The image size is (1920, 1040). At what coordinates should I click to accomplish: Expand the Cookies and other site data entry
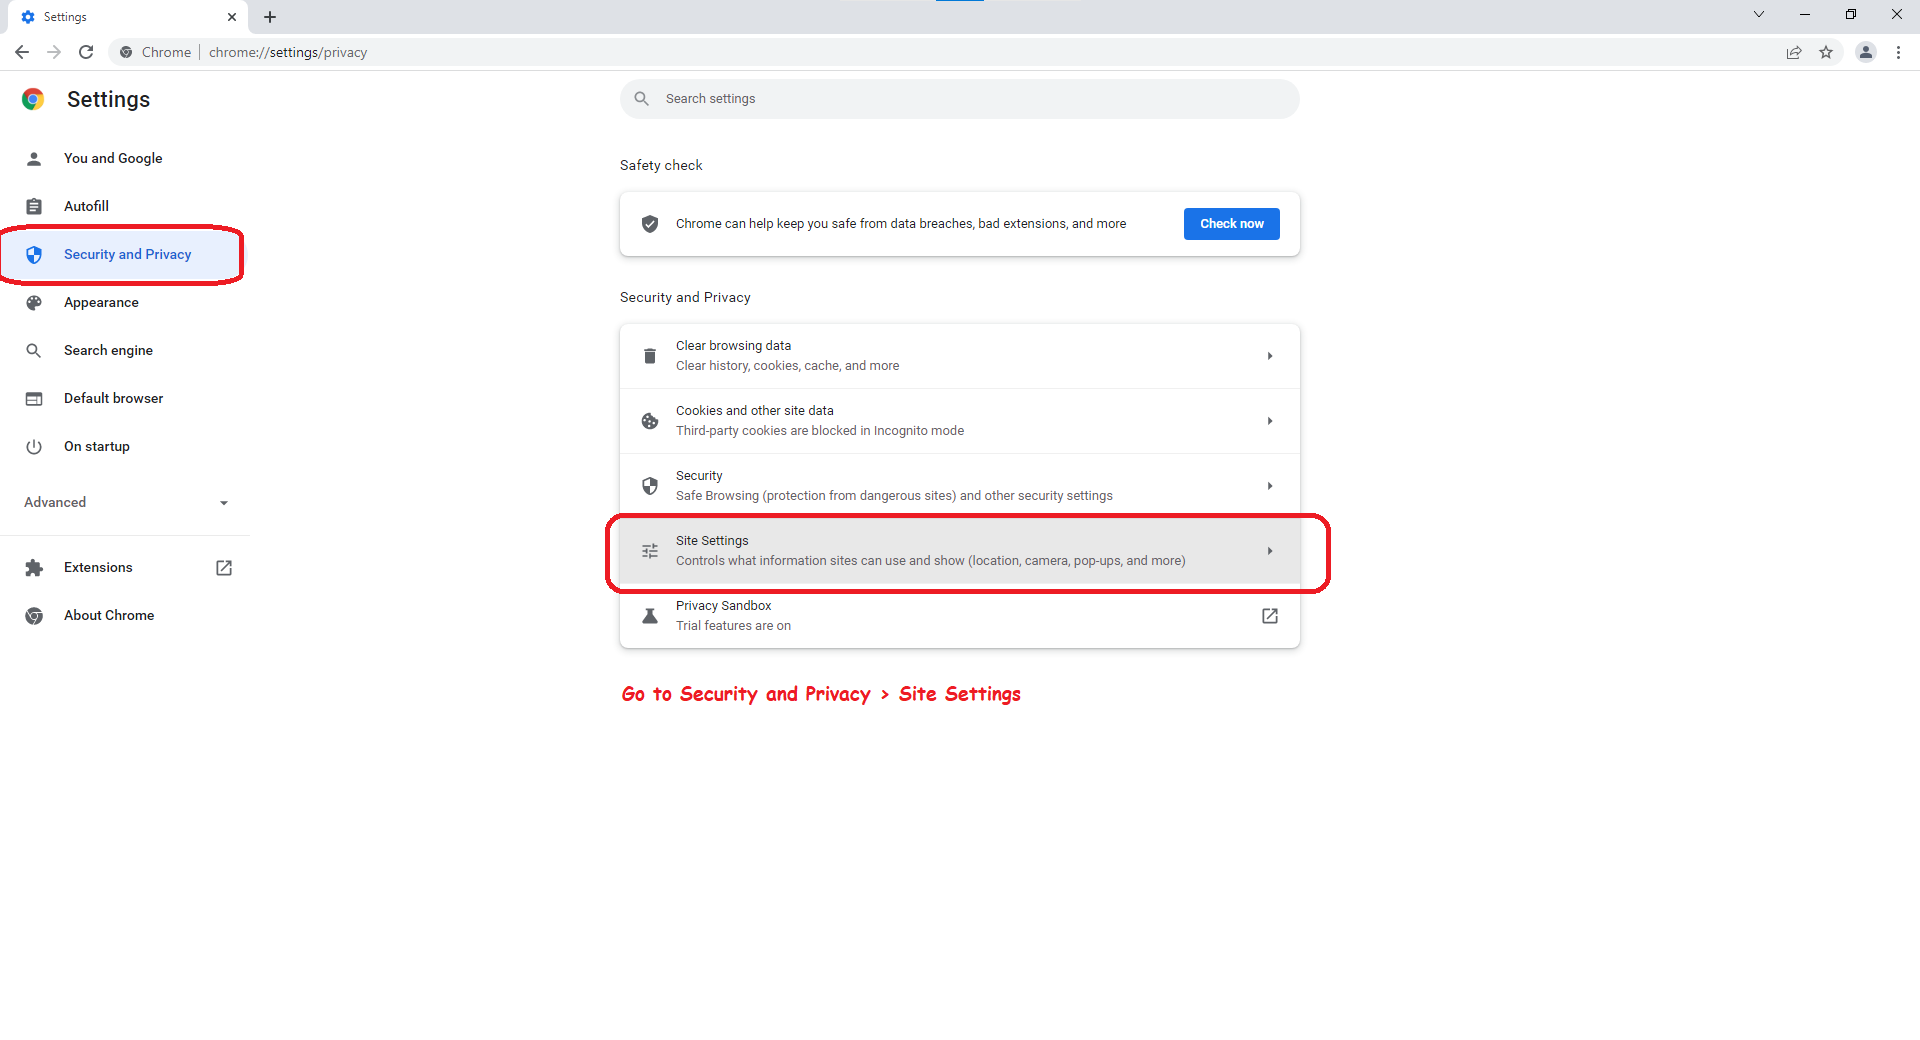coord(960,420)
